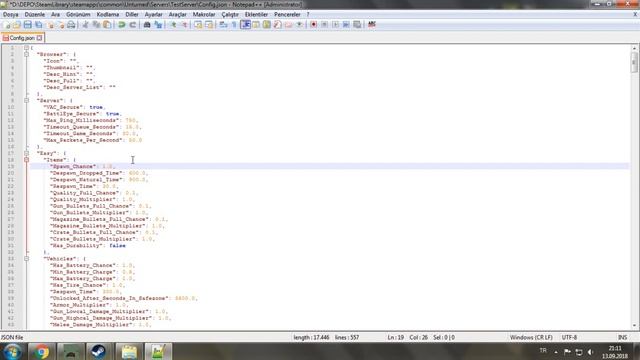
Task: Open the Replace toolbar icon
Action: [x=158, y=25]
